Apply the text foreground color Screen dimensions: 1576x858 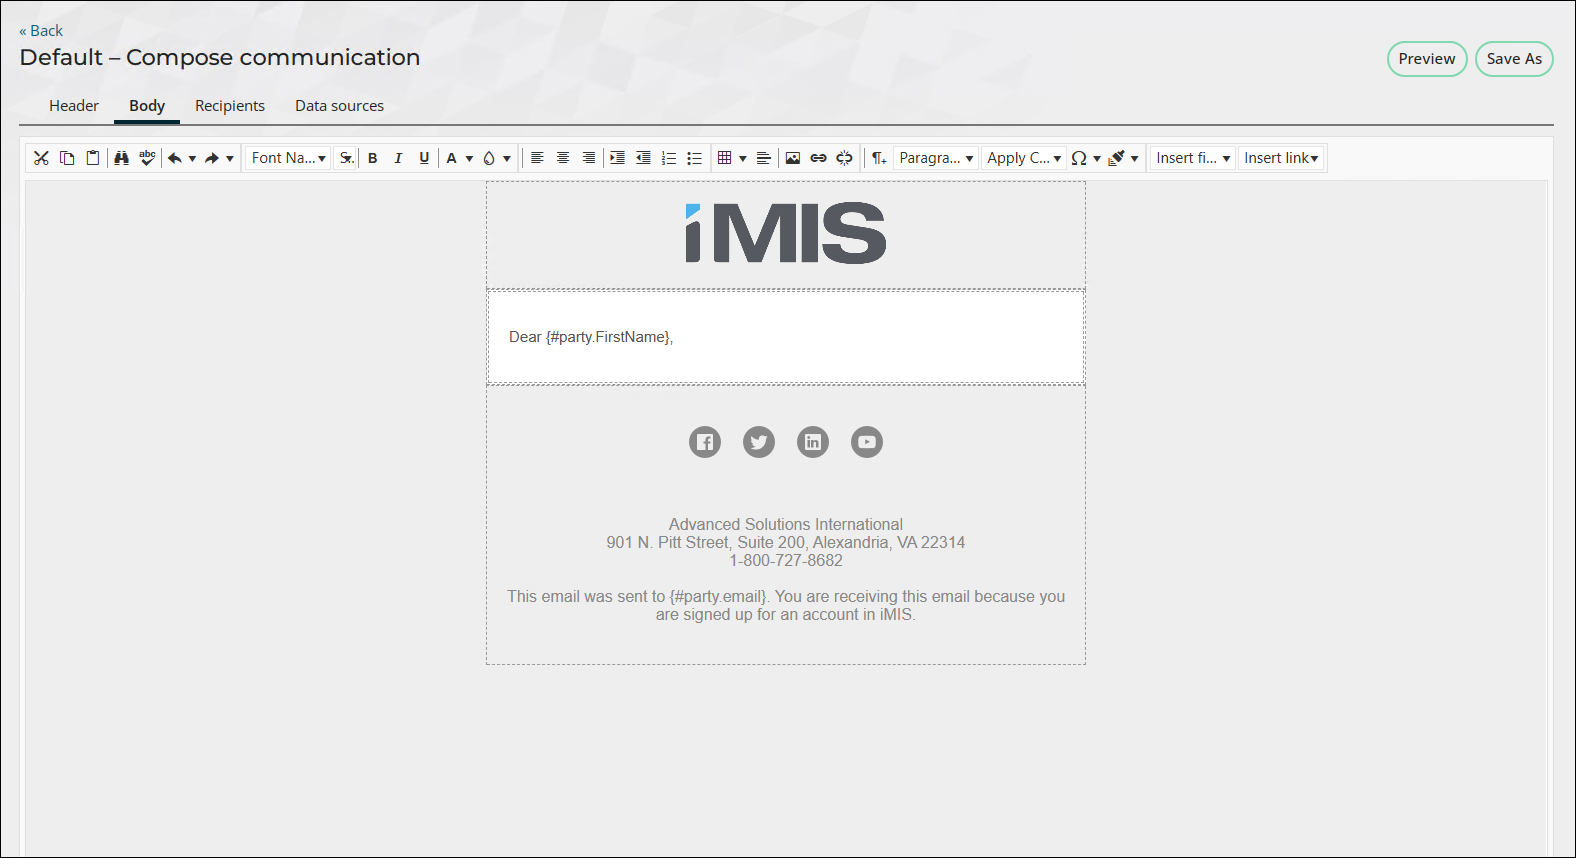click(452, 158)
